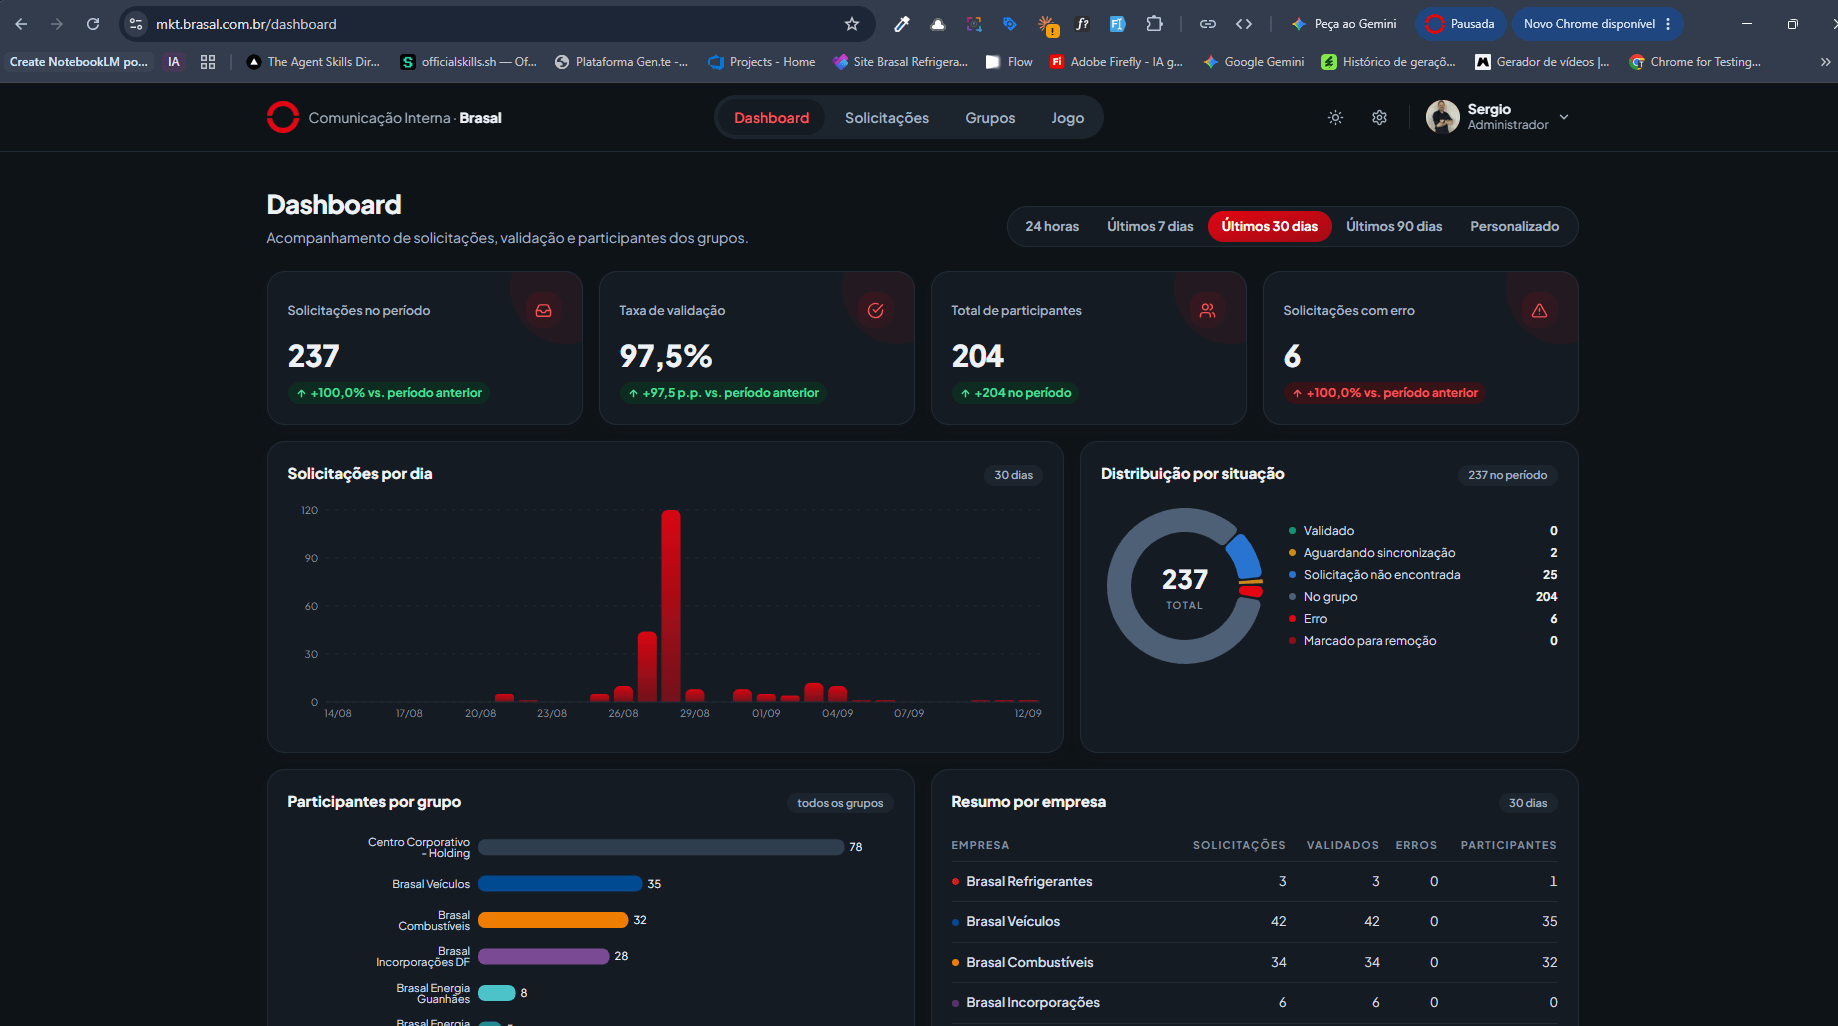Click Brasal Incorporações table row
The width and height of the screenshot is (1838, 1026).
(x=1254, y=1002)
